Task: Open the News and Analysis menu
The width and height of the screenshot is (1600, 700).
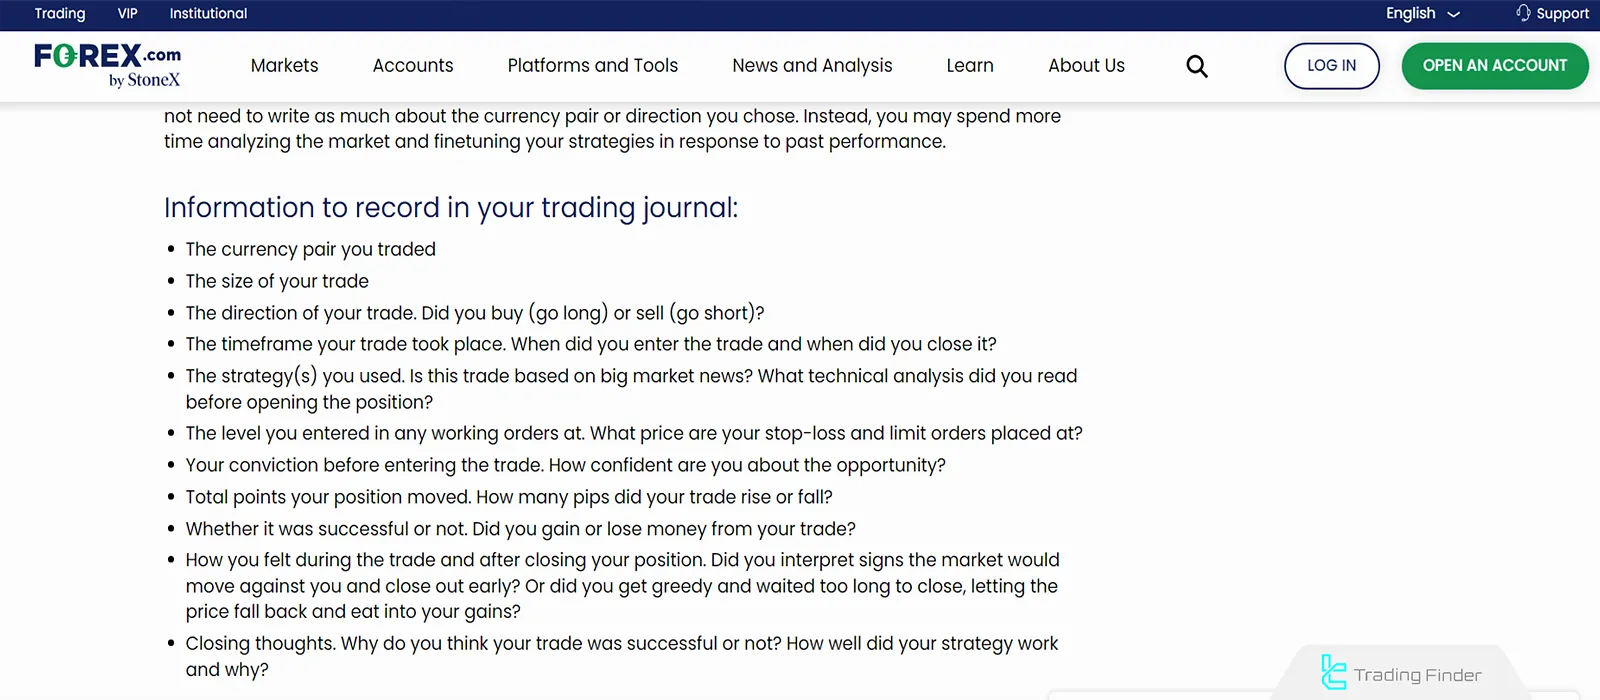Action: coord(811,65)
